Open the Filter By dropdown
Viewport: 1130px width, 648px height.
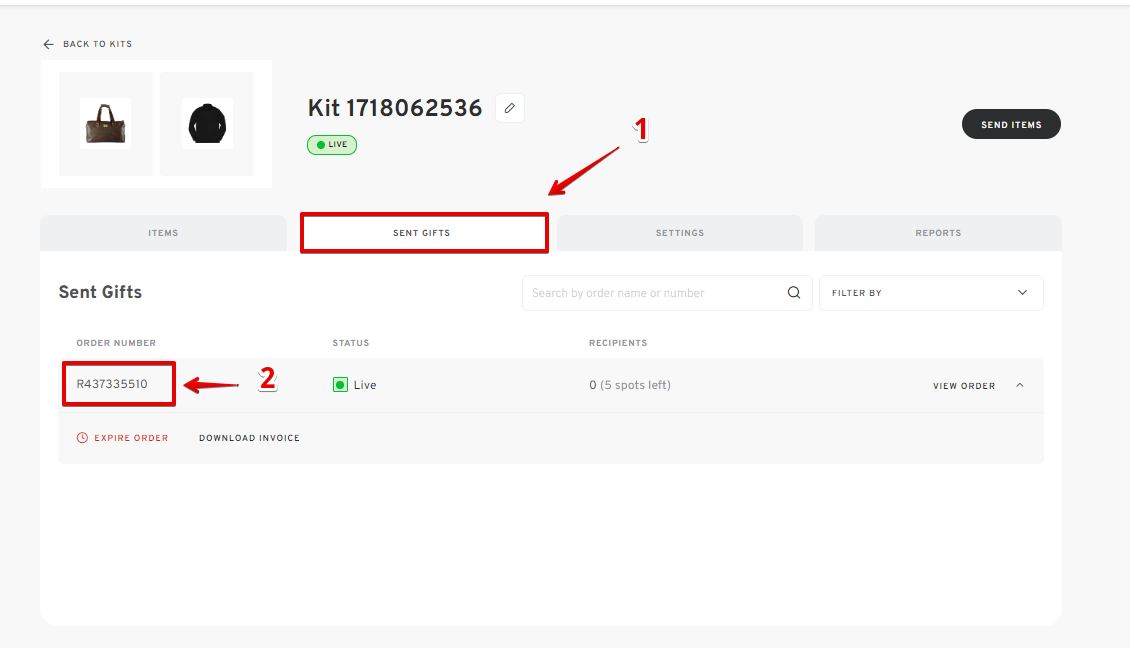coord(930,293)
